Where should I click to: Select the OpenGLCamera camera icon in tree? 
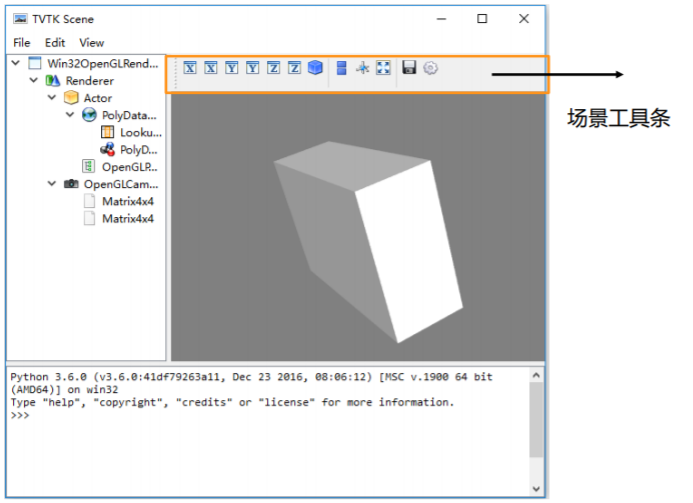point(71,184)
